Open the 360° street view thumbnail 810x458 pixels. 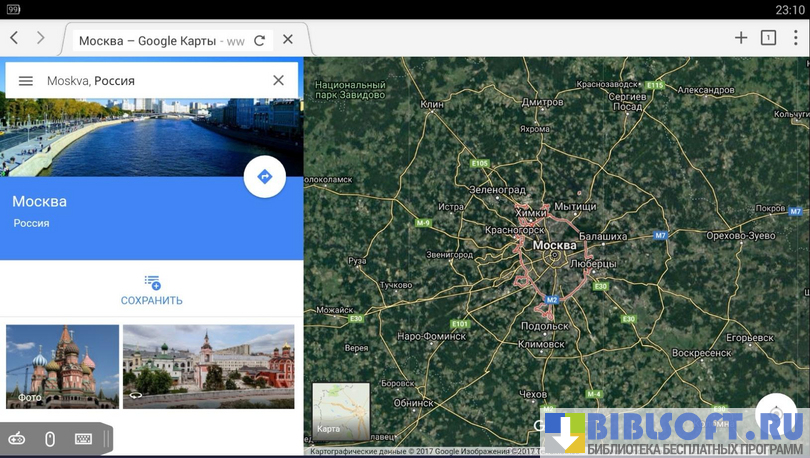[208, 366]
